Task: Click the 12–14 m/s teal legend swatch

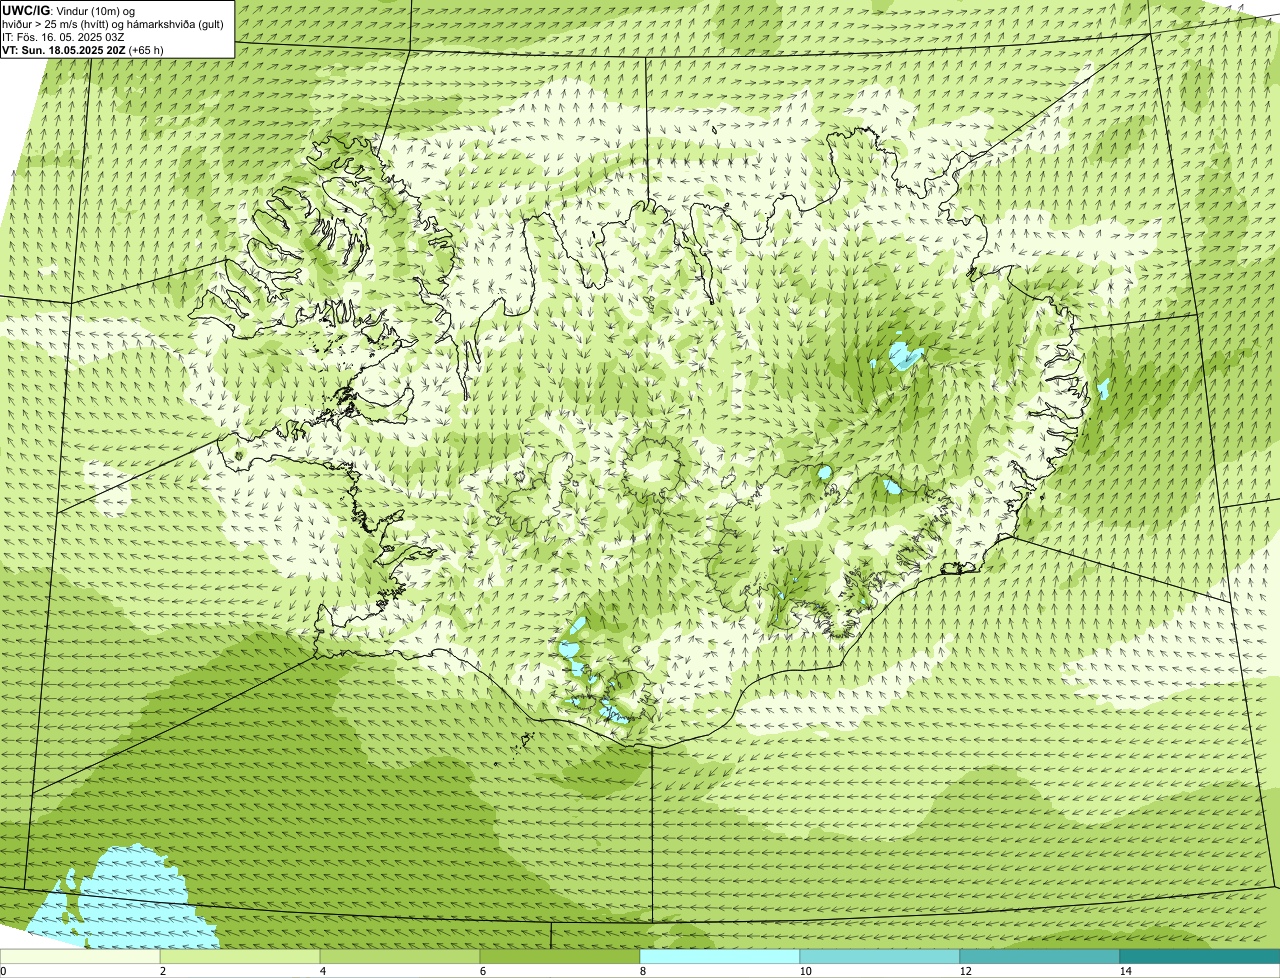Action: 1040,956
